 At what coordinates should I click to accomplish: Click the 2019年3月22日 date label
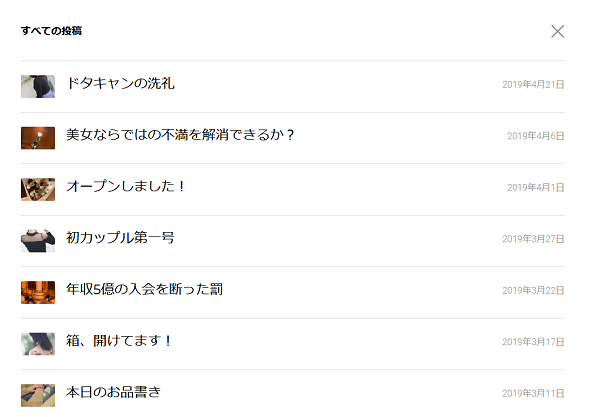pyautogui.click(x=533, y=291)
